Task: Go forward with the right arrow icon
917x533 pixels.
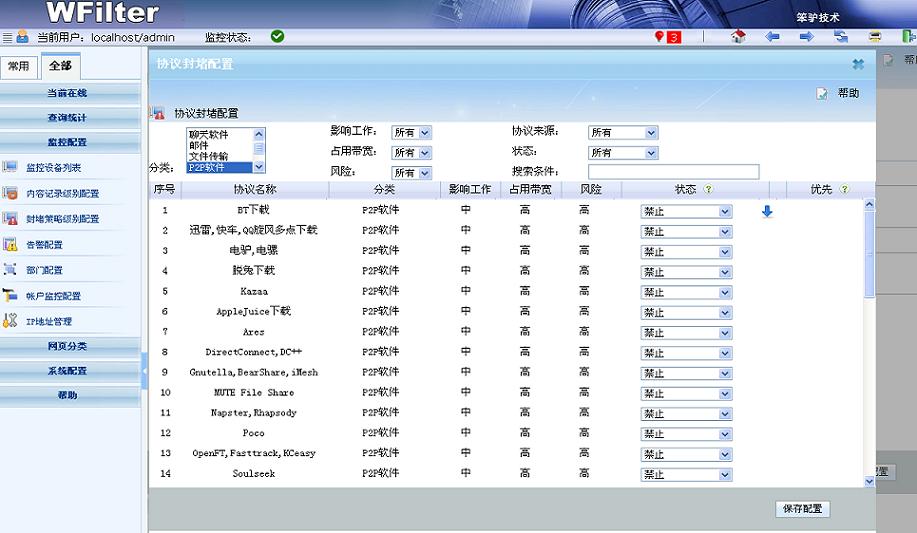Action: [806, 37]
